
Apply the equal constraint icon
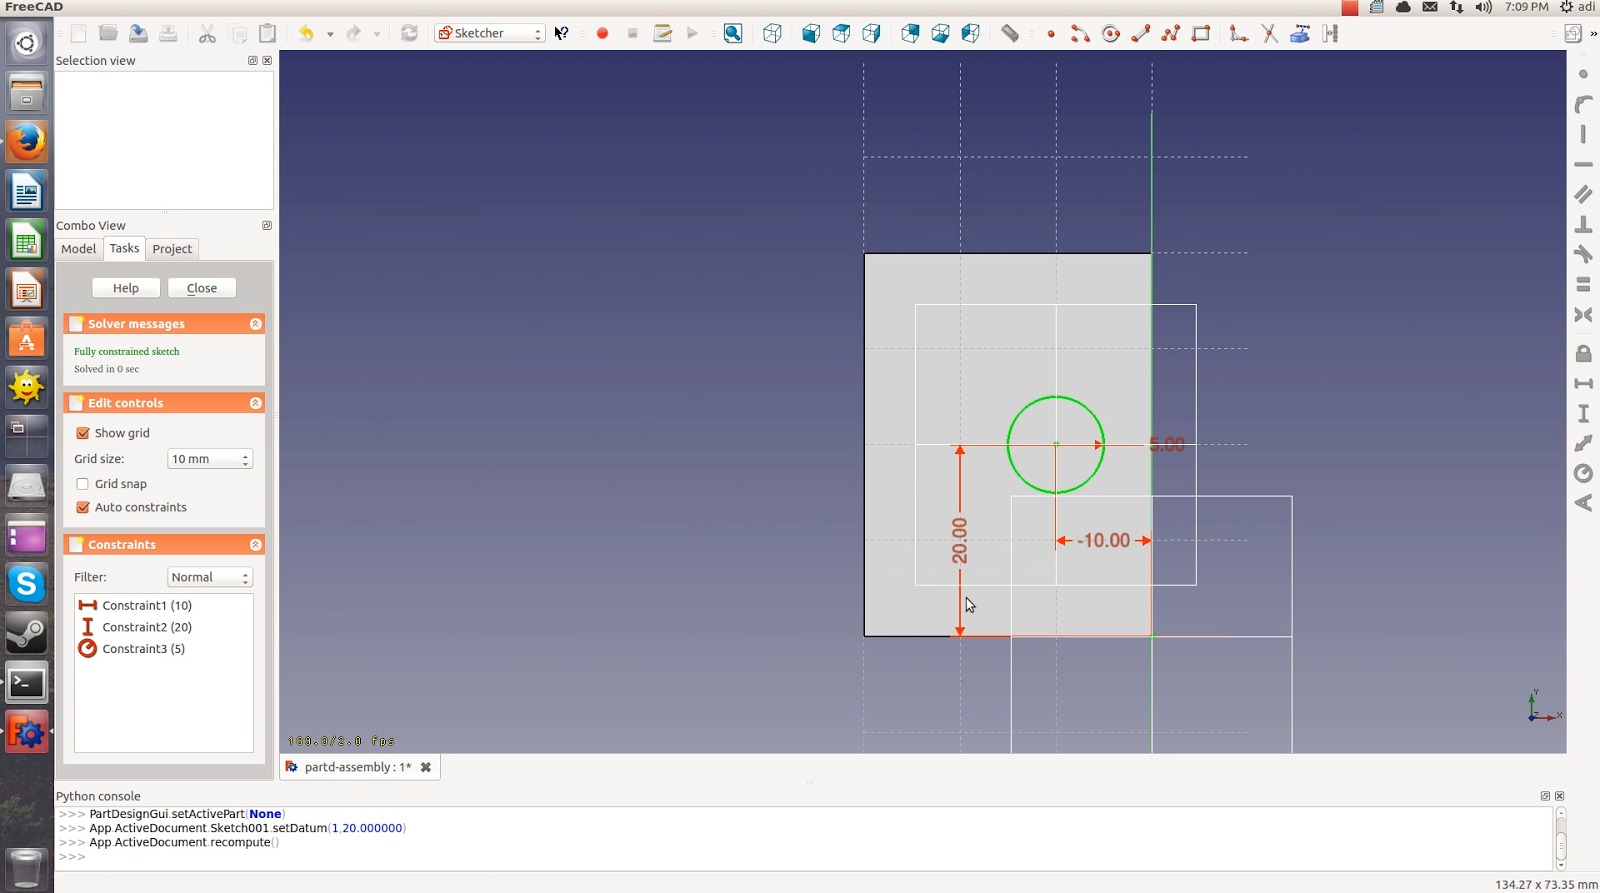[x=1583, y=284]
